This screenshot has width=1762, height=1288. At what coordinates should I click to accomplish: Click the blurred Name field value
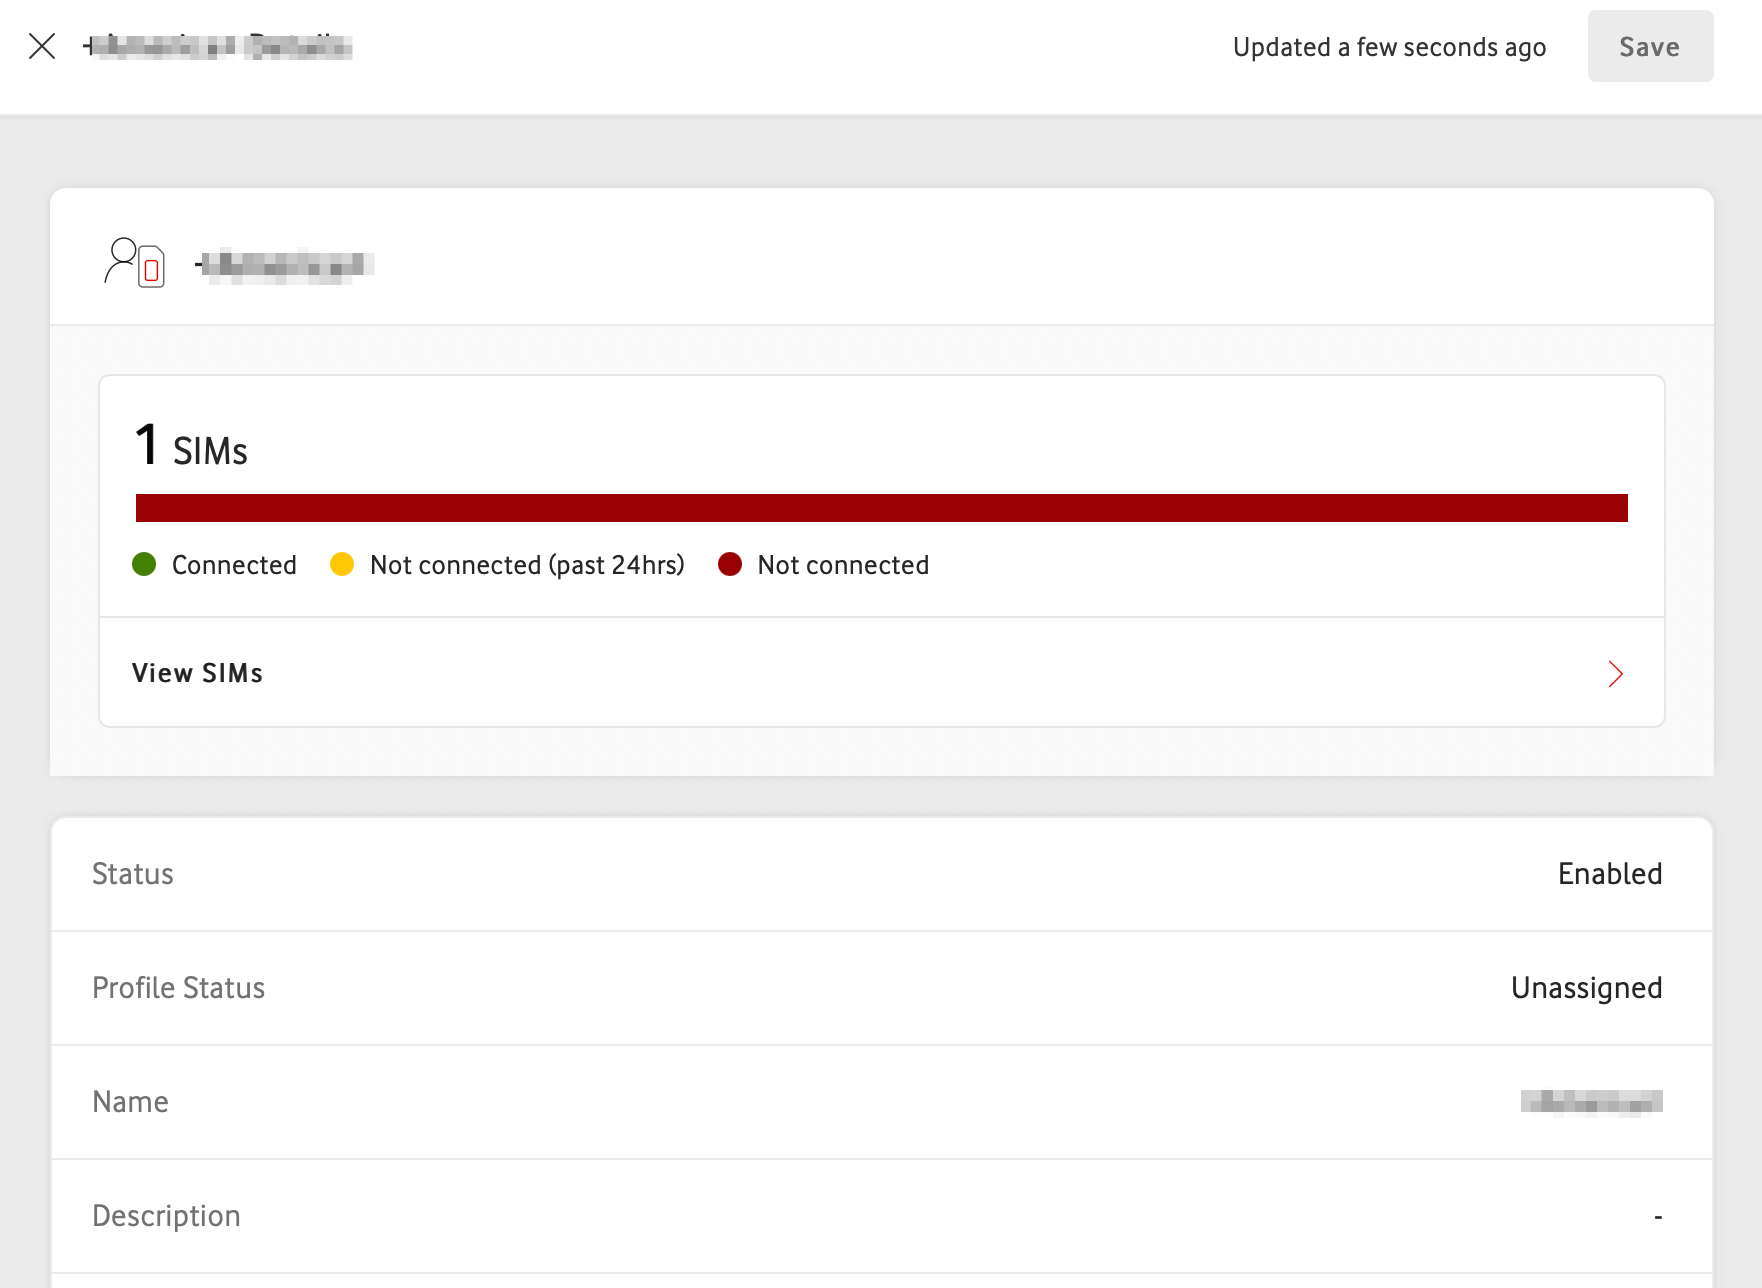pos(1591,1102)
